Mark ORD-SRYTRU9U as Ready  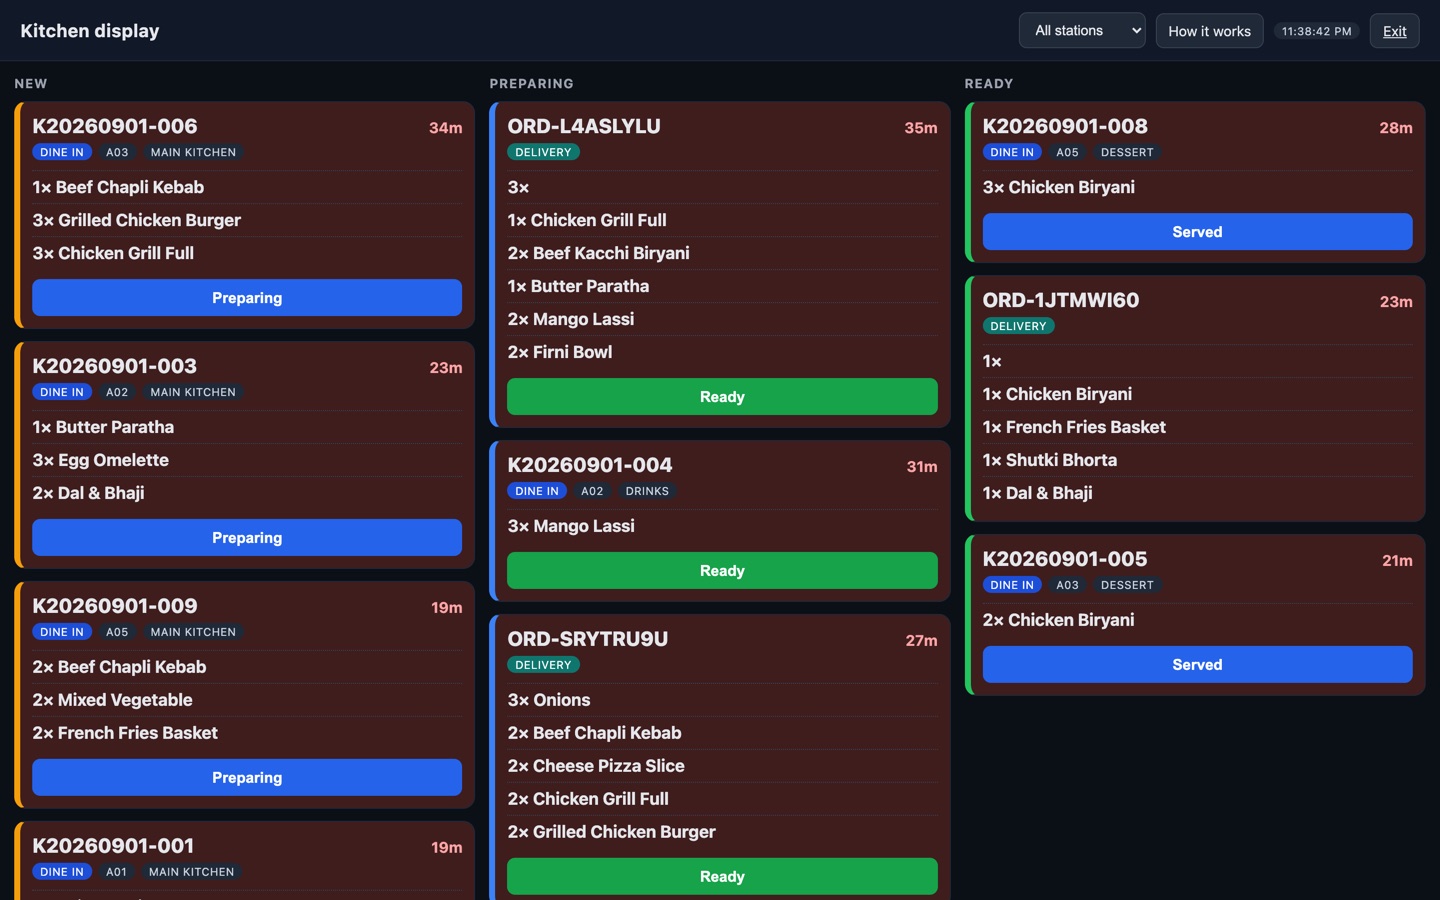coord(722,877)
